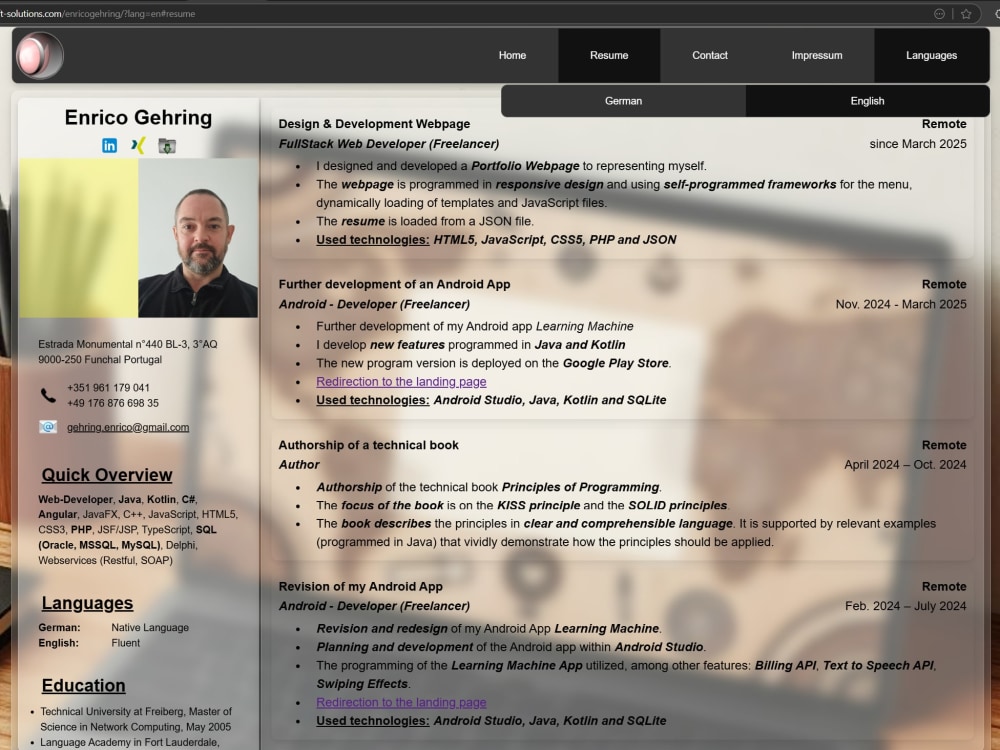Screen dimensions: 1000x750
Task: Click the round three-dot icon in address bar
Action: 939,13
